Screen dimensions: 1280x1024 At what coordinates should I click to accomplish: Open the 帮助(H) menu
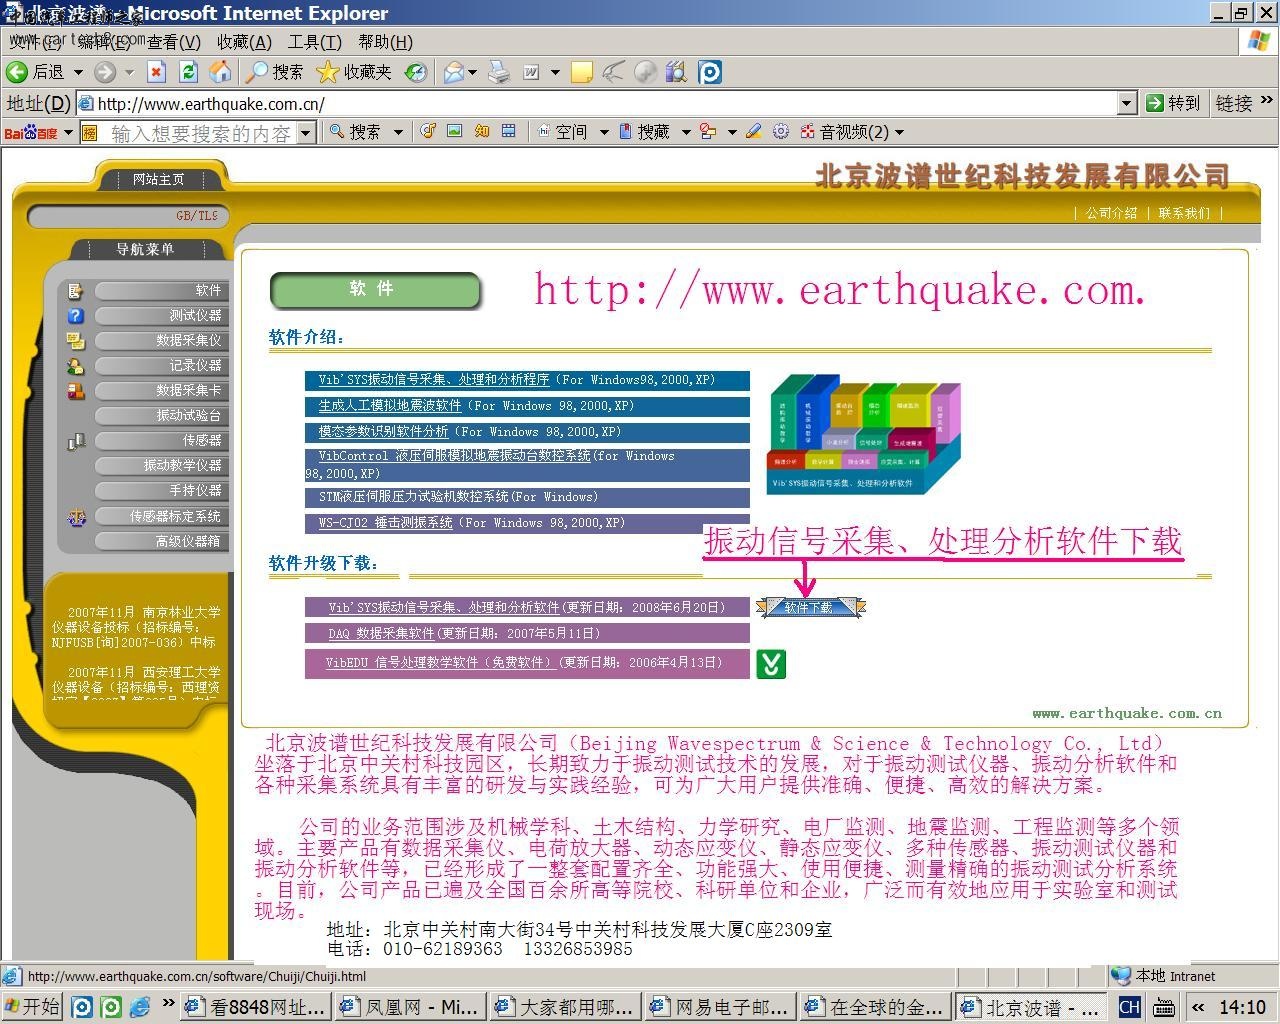(385, 42)
